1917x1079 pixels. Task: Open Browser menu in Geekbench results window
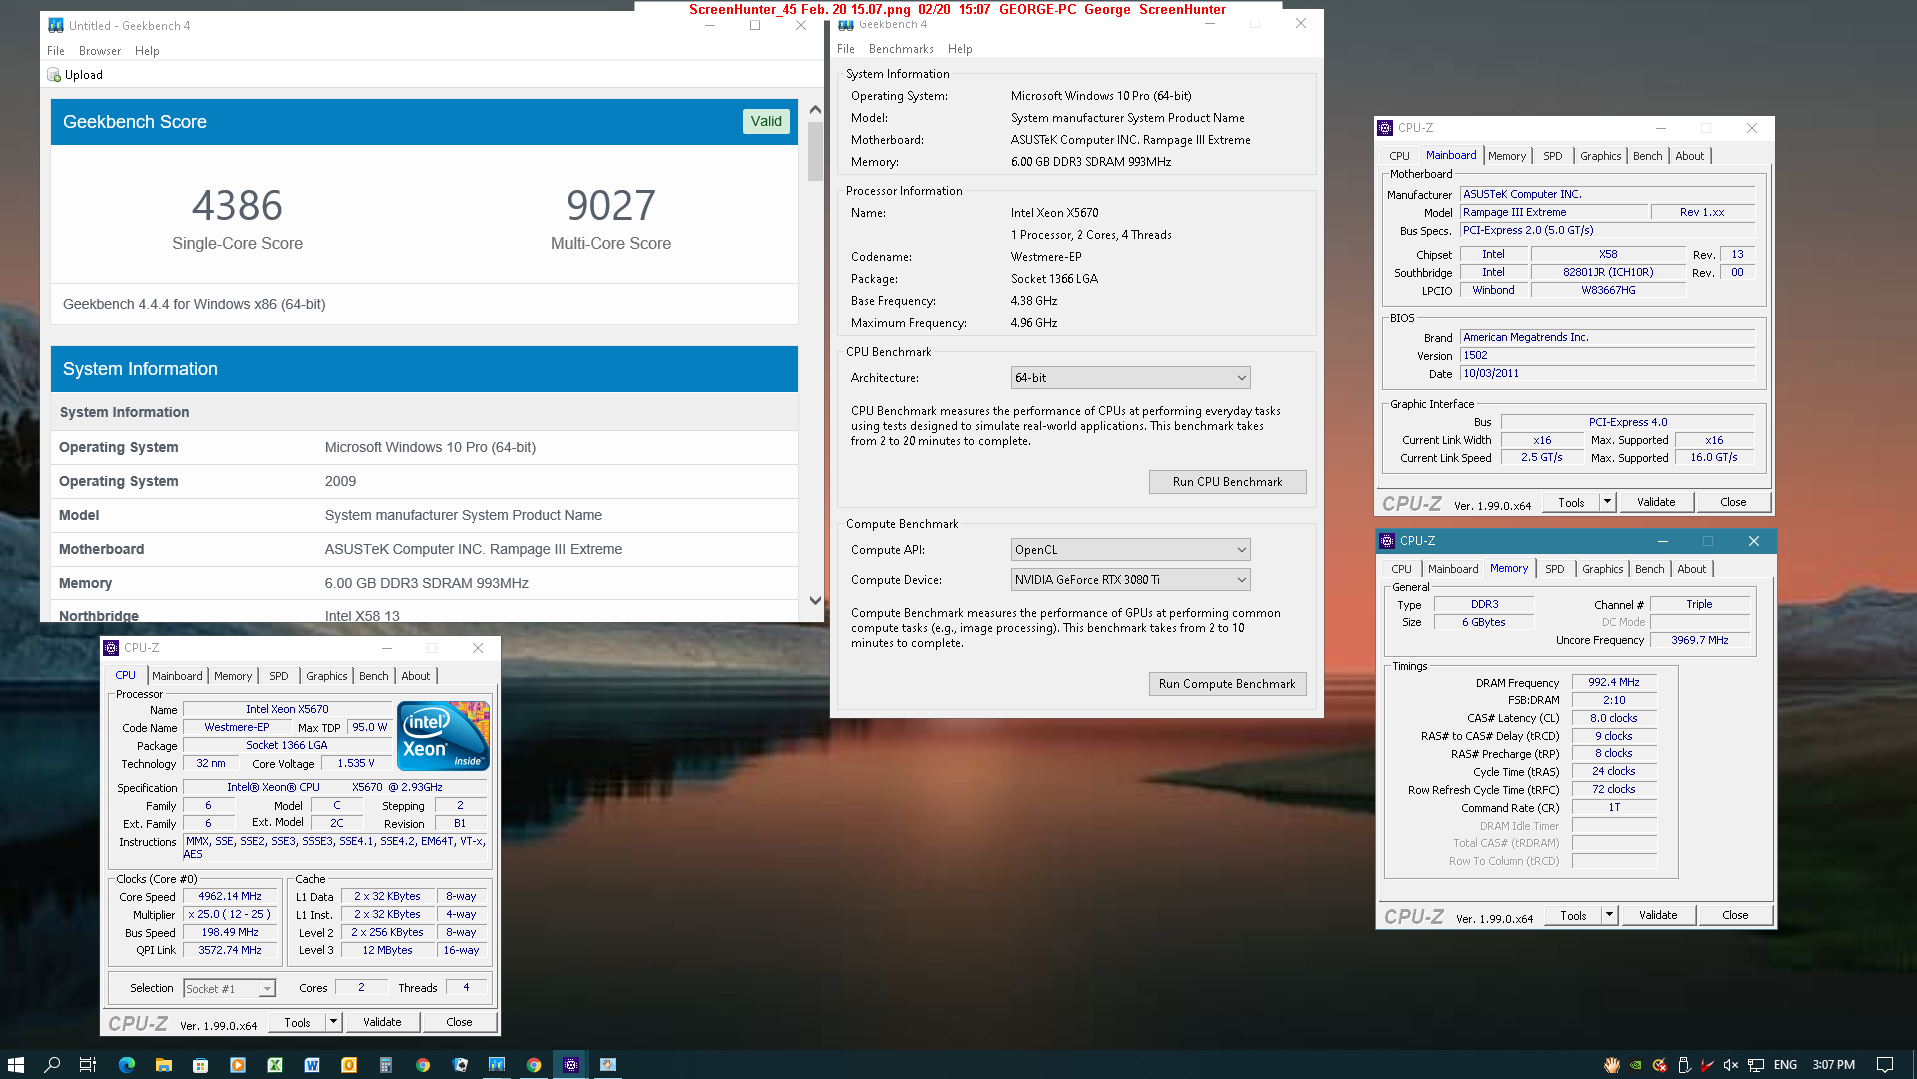tap(100, 51)
